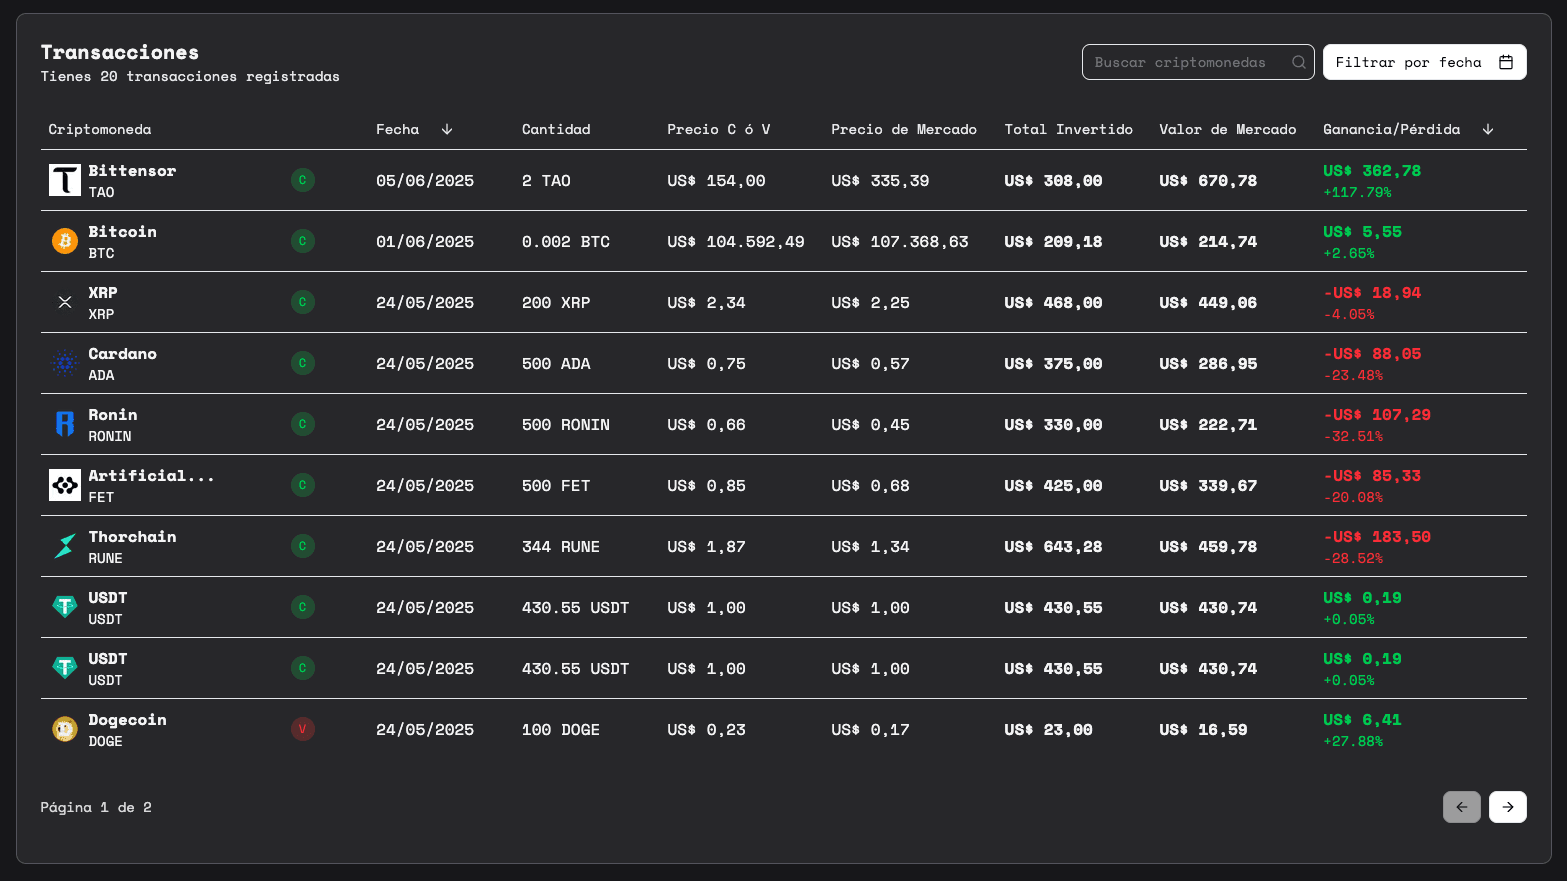
Task: Sort by Fecha using the arrow icon
Action: (x=447, y=129)
